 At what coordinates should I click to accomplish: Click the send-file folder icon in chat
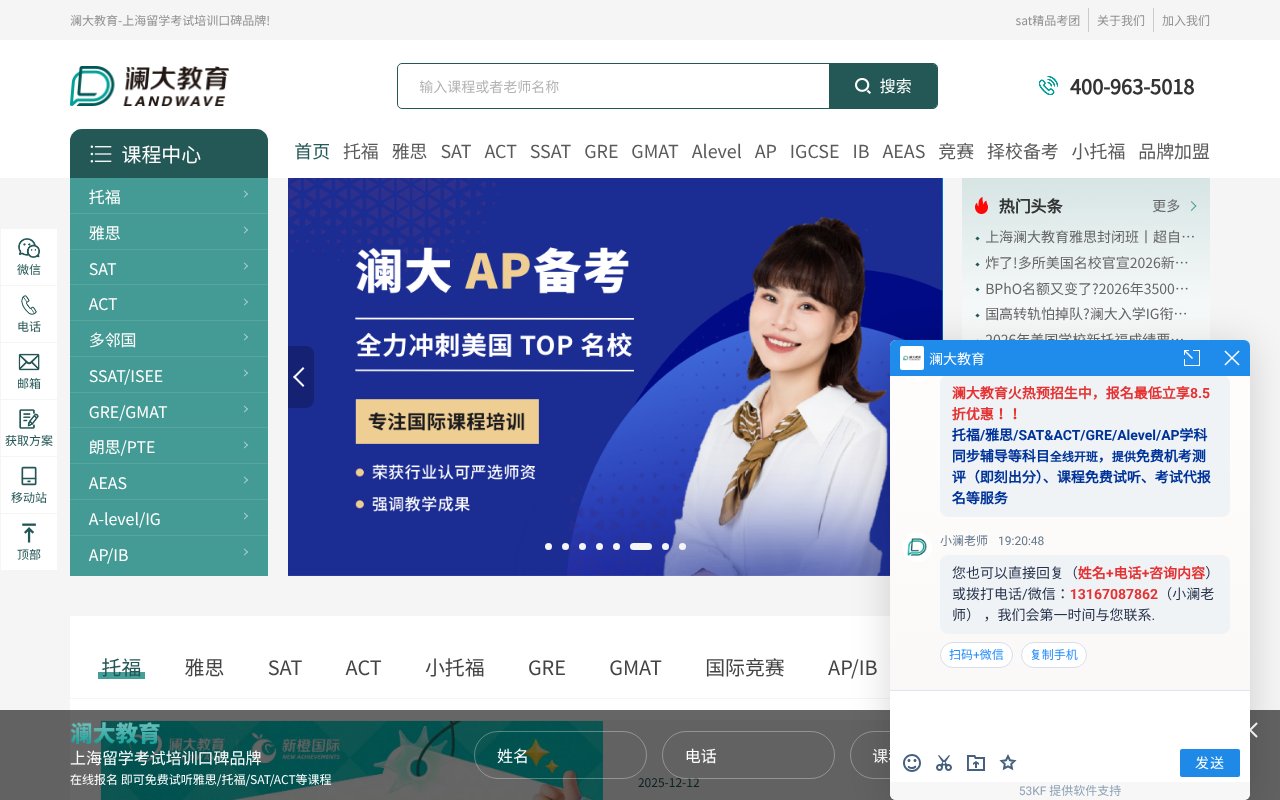(976, 763)
